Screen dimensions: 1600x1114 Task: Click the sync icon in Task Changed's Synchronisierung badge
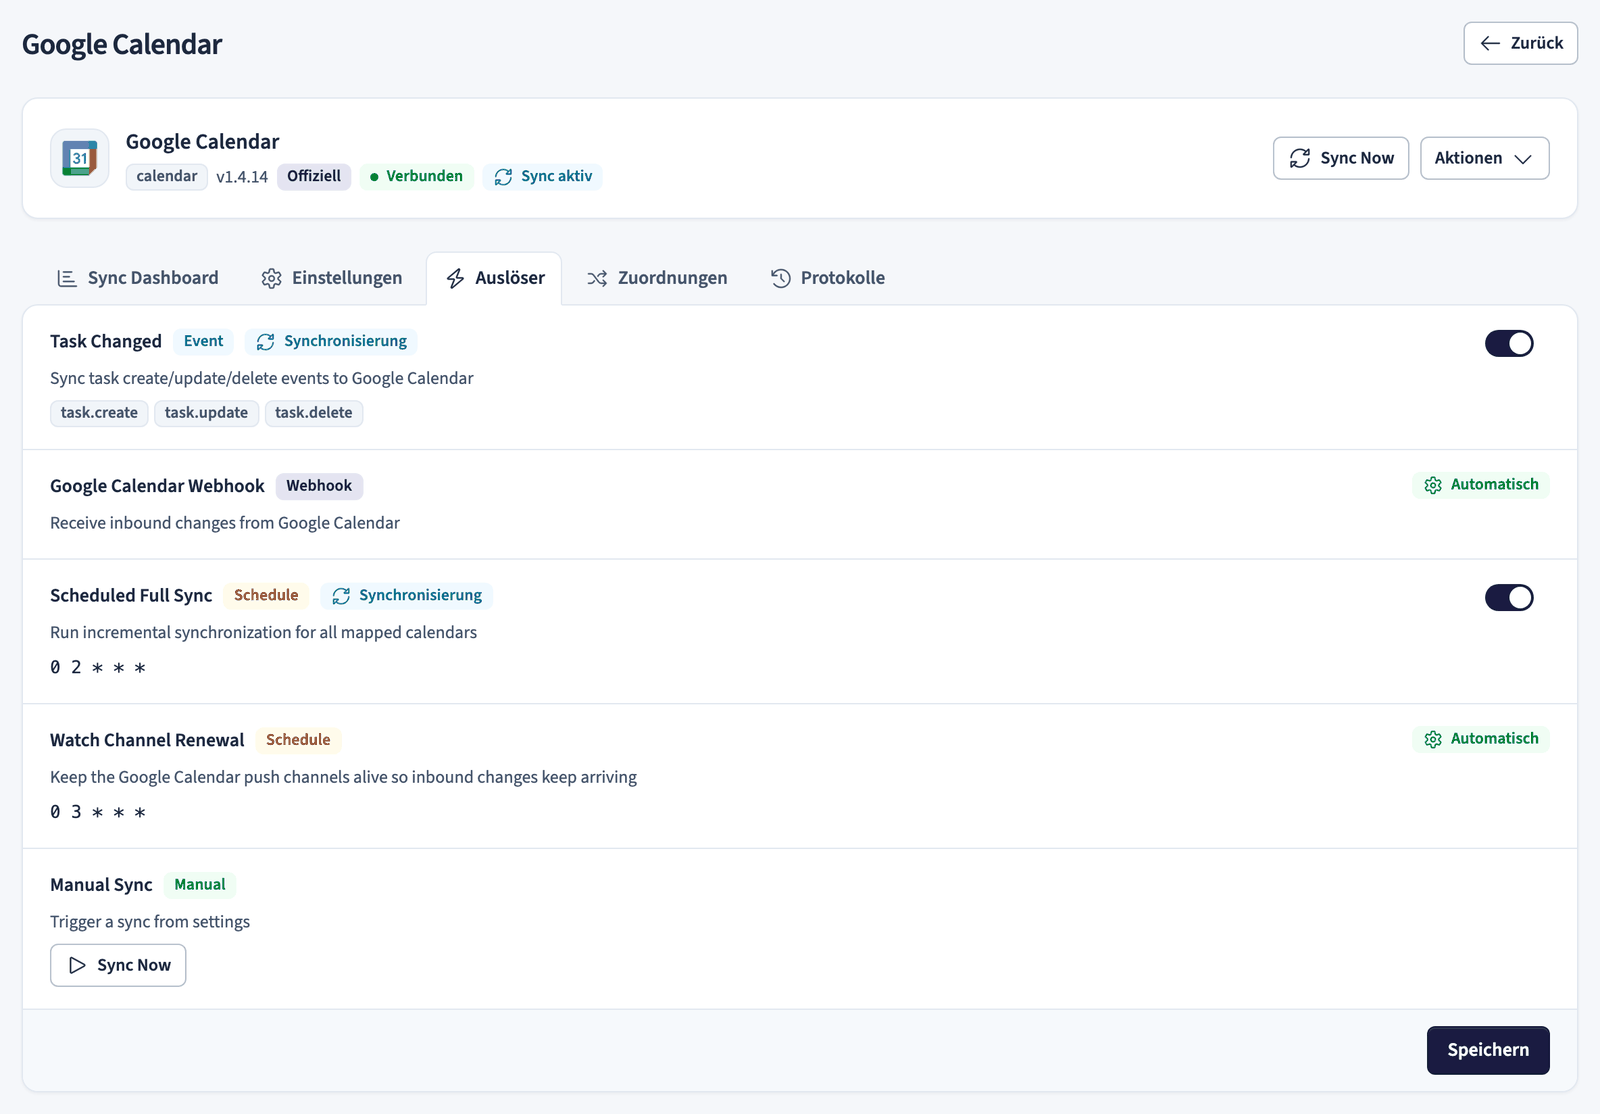coord(265,342)
